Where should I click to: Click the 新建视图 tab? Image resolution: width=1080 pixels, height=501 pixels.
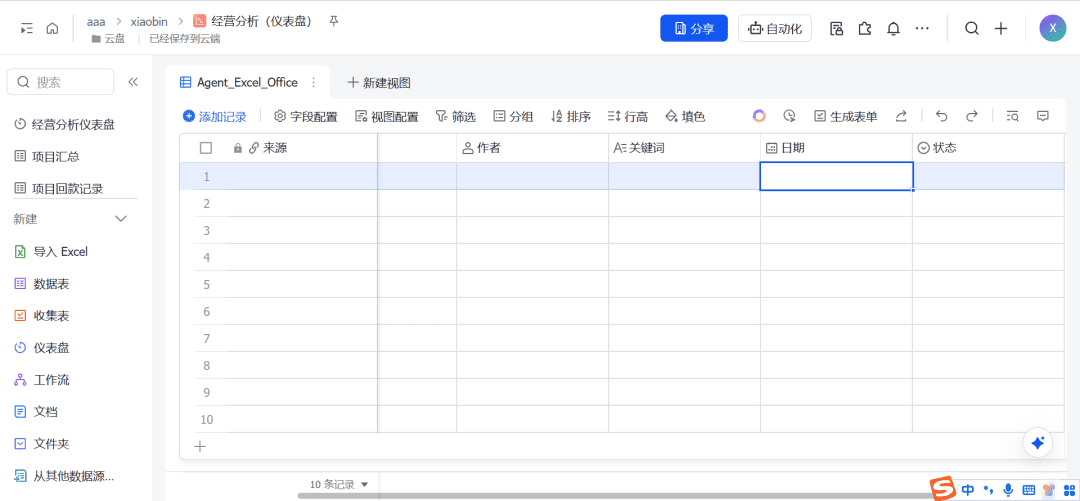pos(378,83)
